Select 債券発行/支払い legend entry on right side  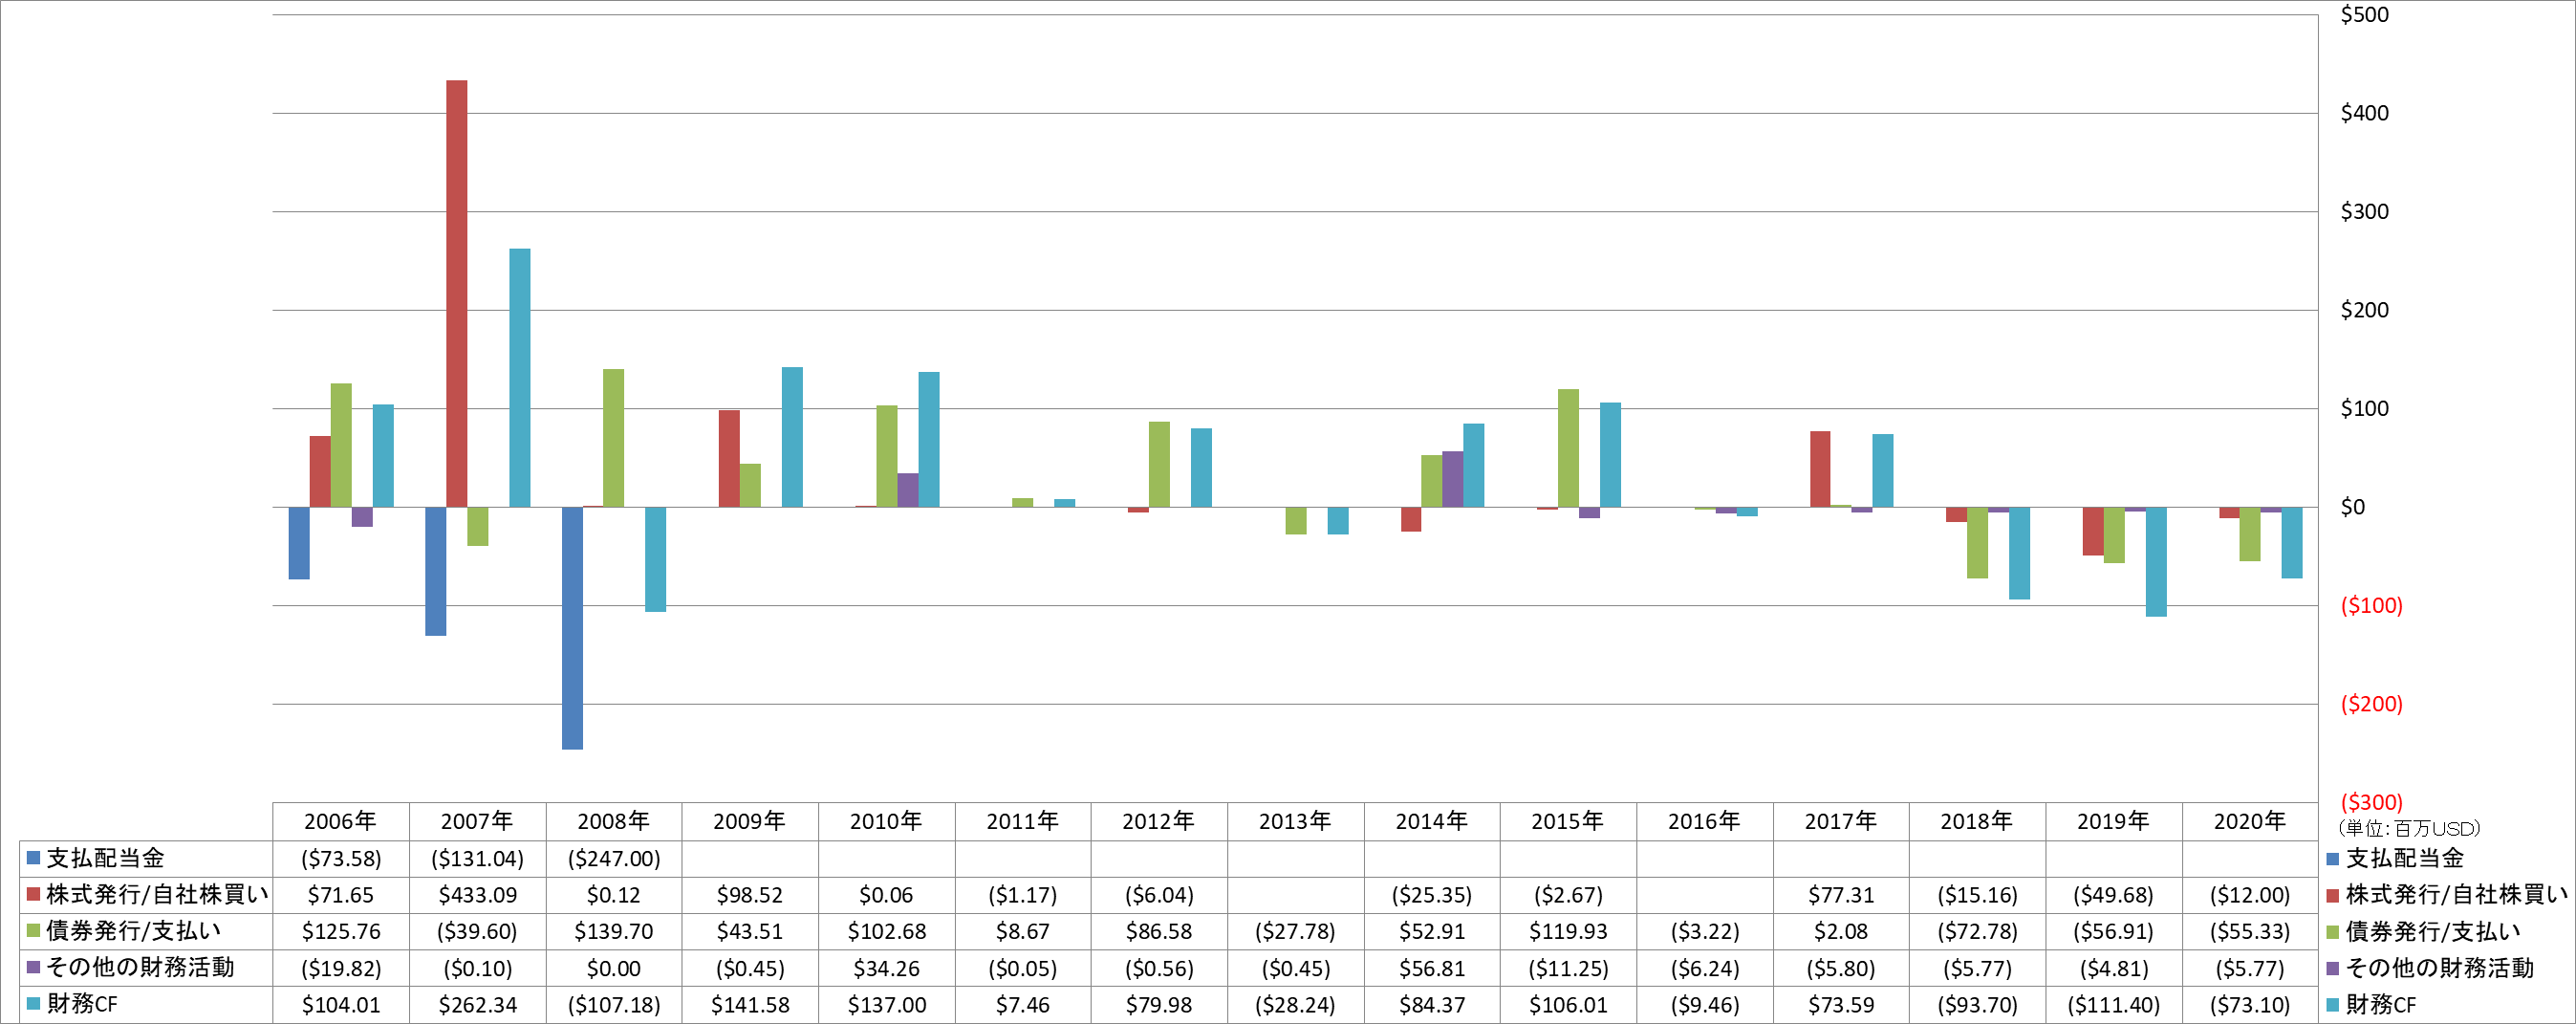point(2423,931)
